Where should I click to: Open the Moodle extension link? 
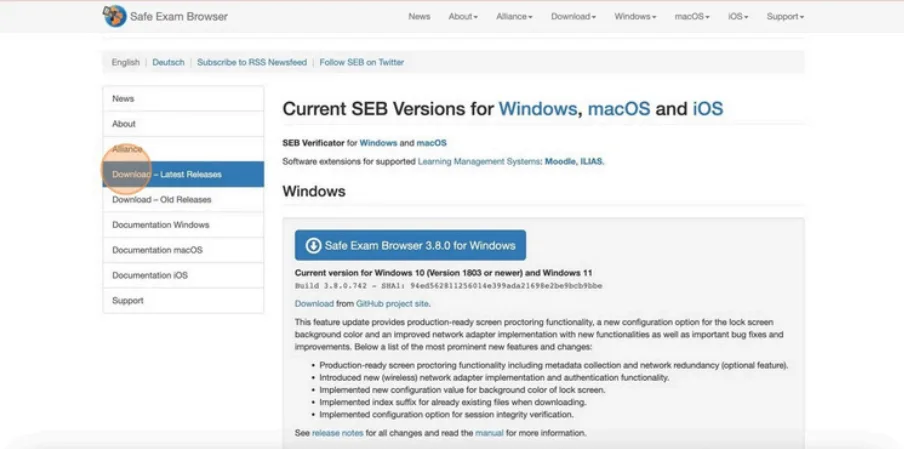559,162
